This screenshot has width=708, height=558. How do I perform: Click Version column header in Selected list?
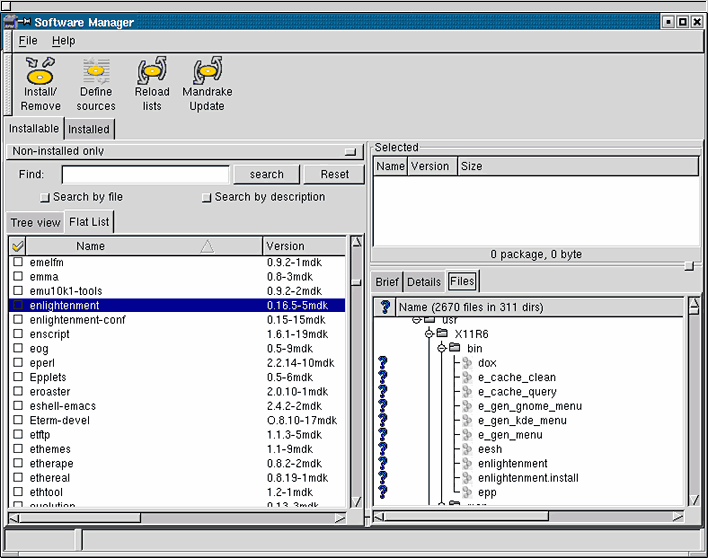(x=432, y=166)
